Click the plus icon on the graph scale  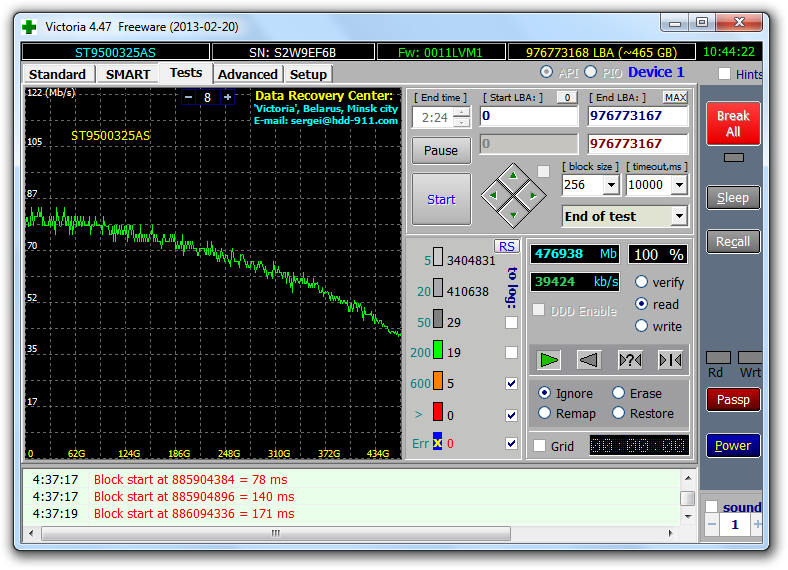227,97
